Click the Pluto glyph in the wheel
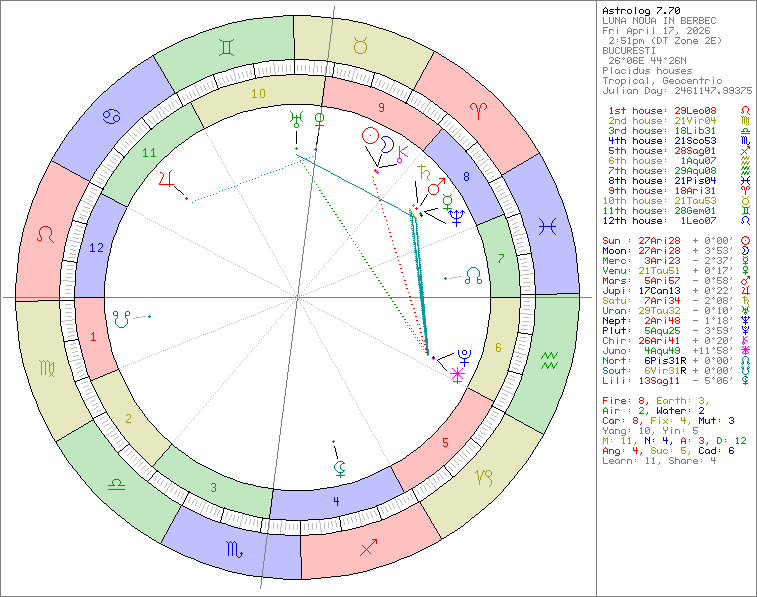Screen dimensions: 757x597 [464, 353]
